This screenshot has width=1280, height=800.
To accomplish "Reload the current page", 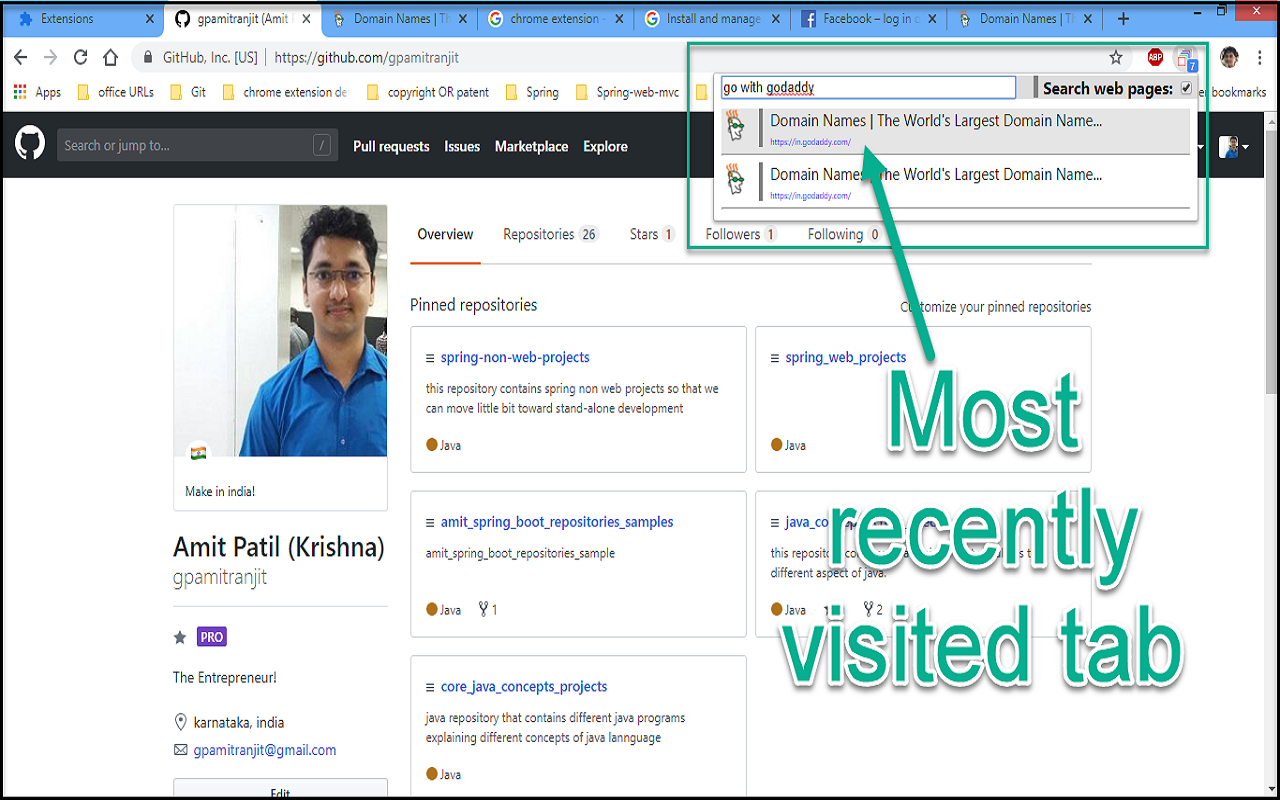I will (80, 57).
